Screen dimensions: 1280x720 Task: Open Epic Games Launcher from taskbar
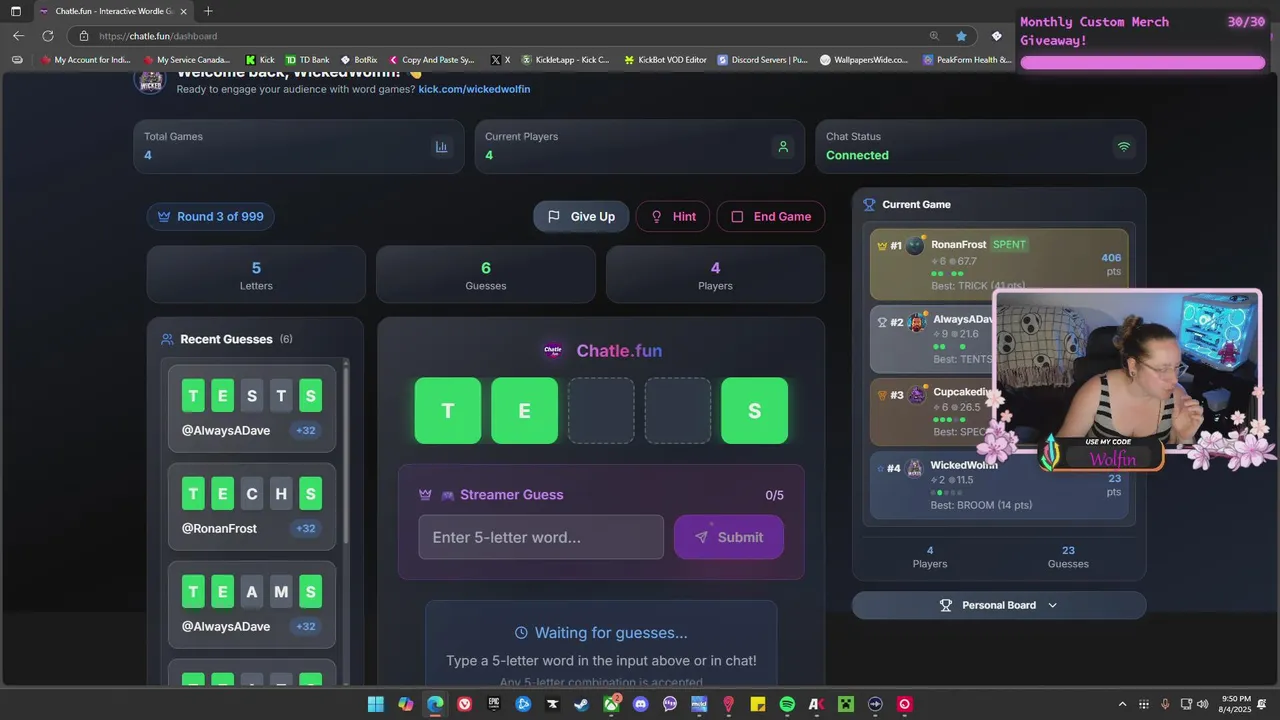pos(494,704)
